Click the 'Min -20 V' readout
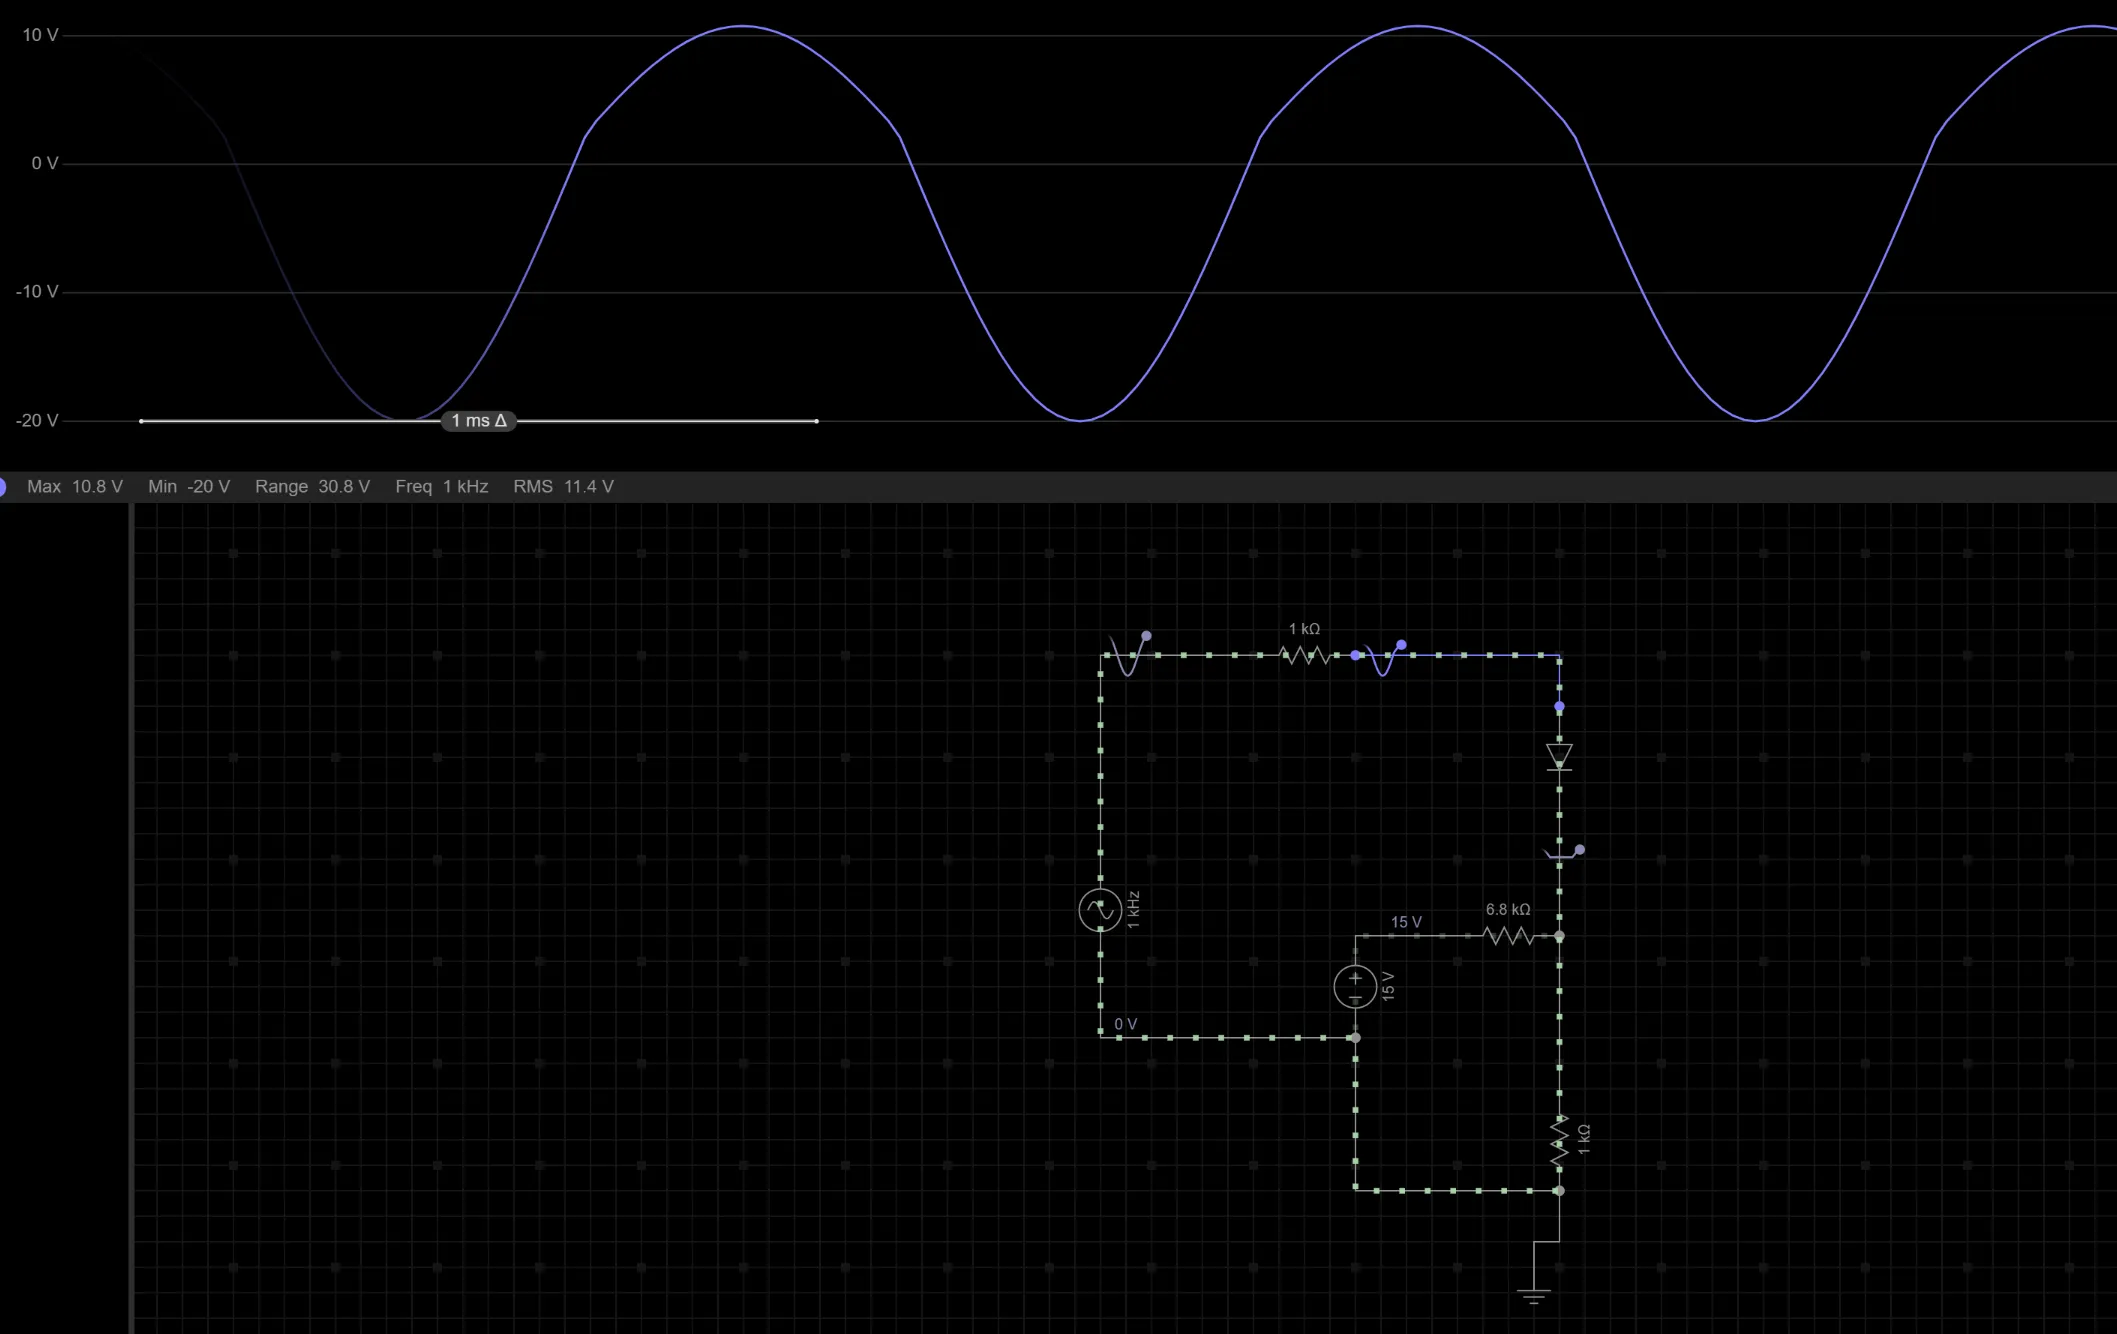The height and width of the screenshot is (1334, 2117). coord(189,487)
